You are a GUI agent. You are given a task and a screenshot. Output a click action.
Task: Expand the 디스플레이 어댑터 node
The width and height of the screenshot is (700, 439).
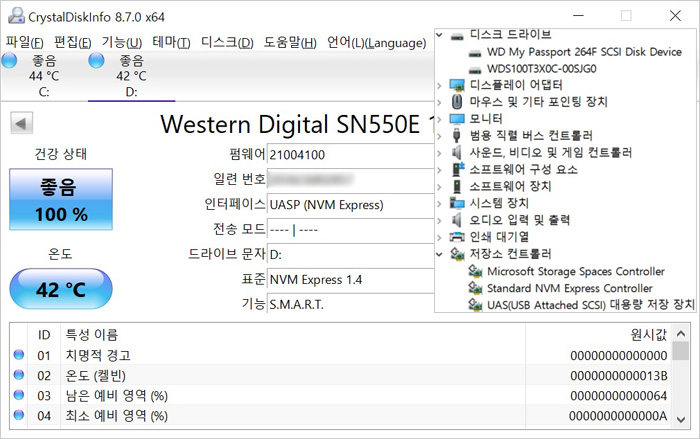[x=439, y=85]
